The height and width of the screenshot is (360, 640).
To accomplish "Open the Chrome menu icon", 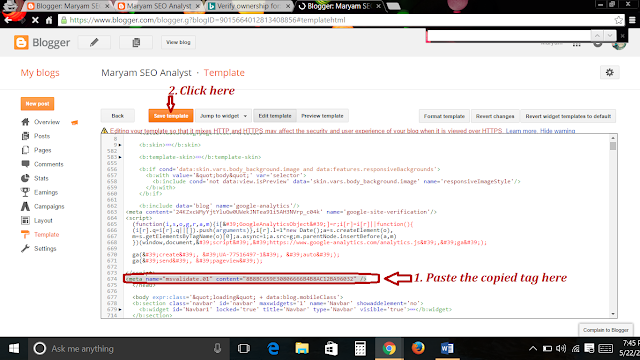I will pyautogui.click(x=632, y=20).
